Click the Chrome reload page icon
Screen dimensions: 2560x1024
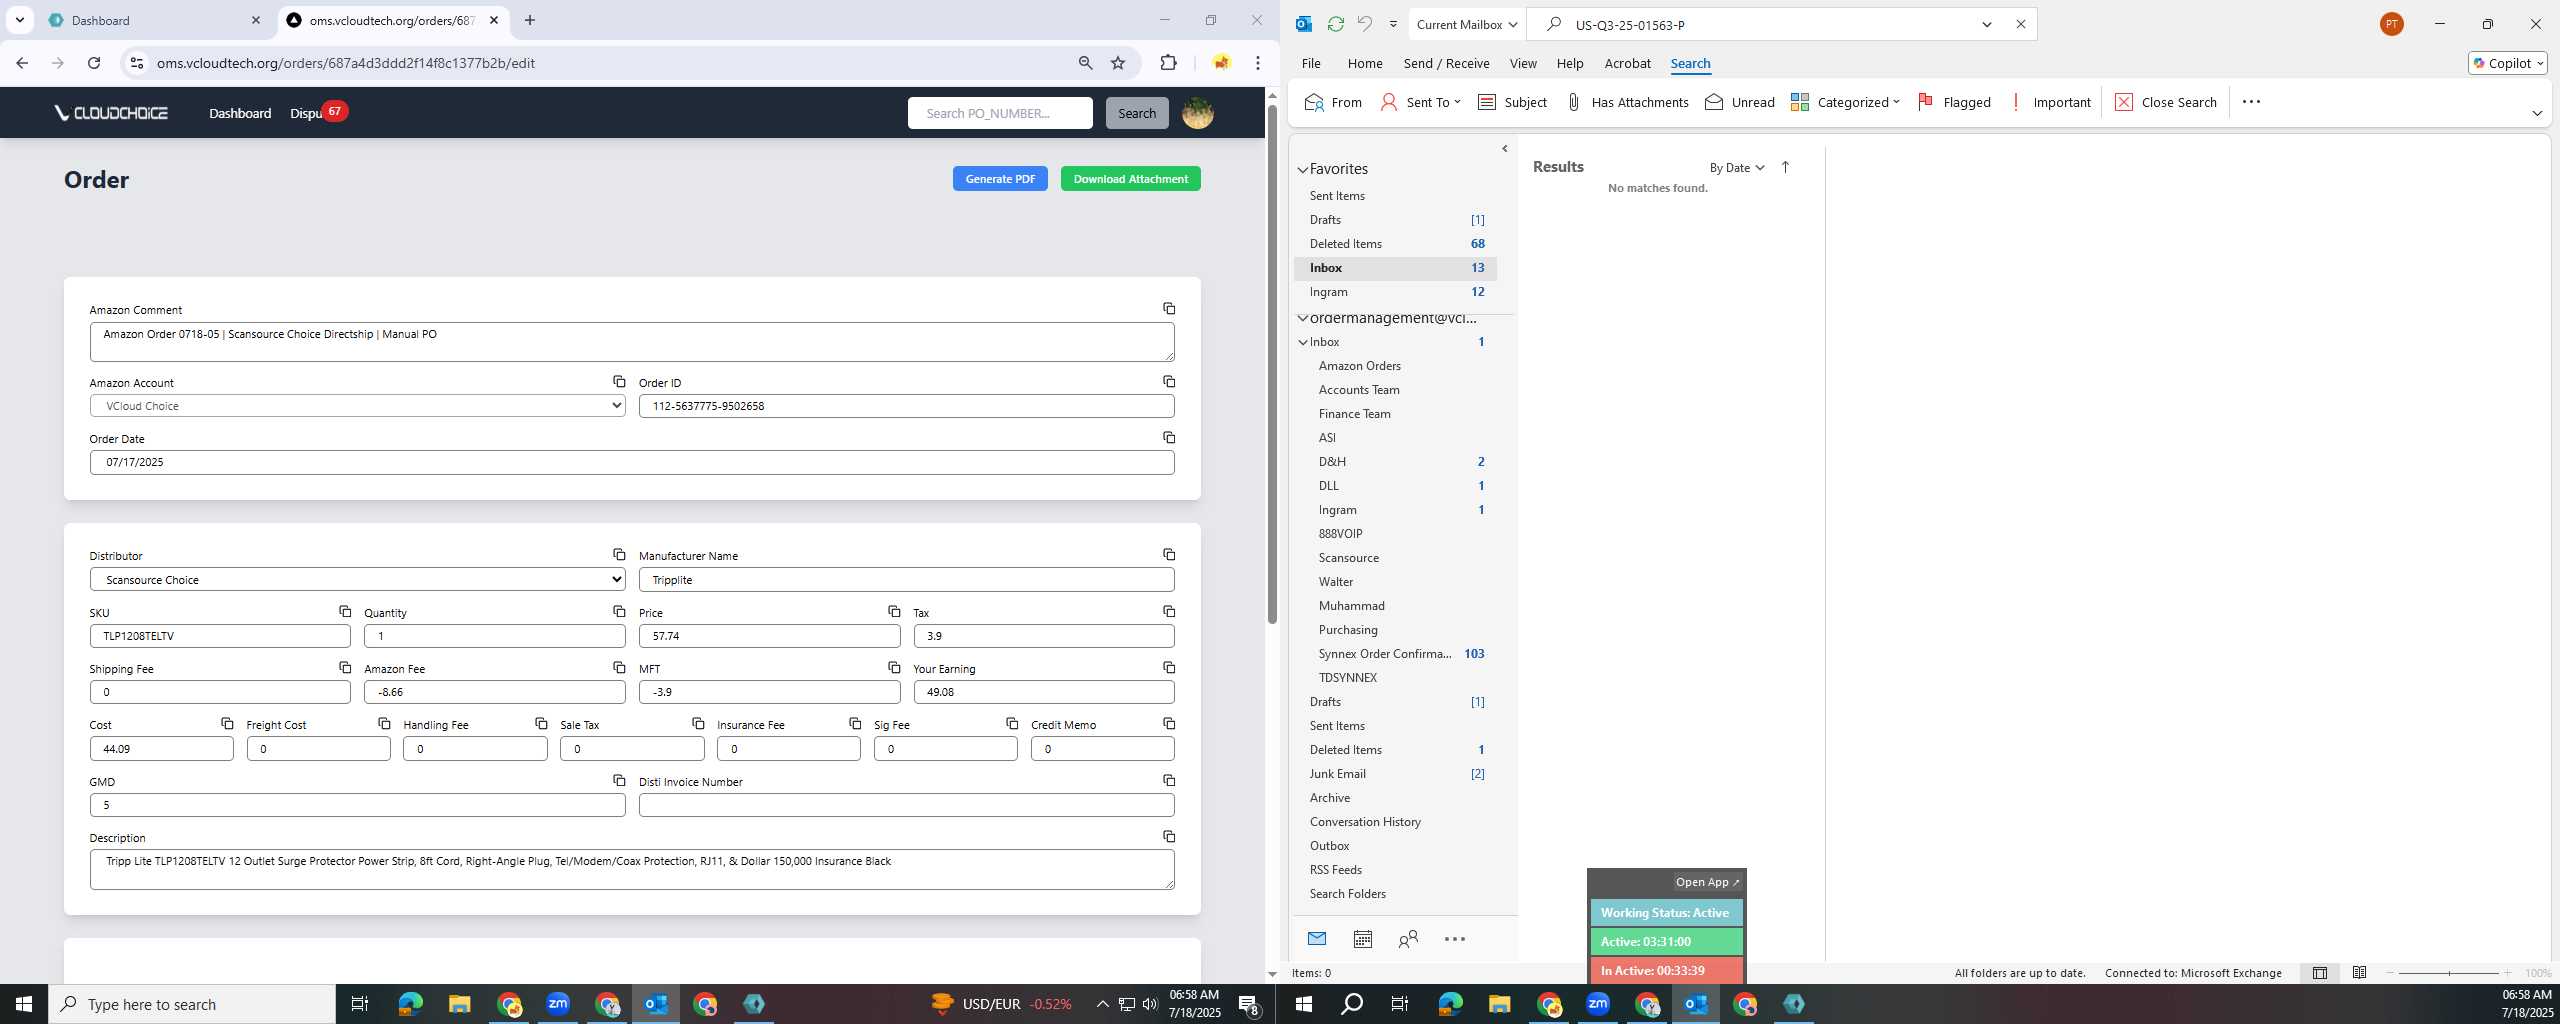click(94, 63)
